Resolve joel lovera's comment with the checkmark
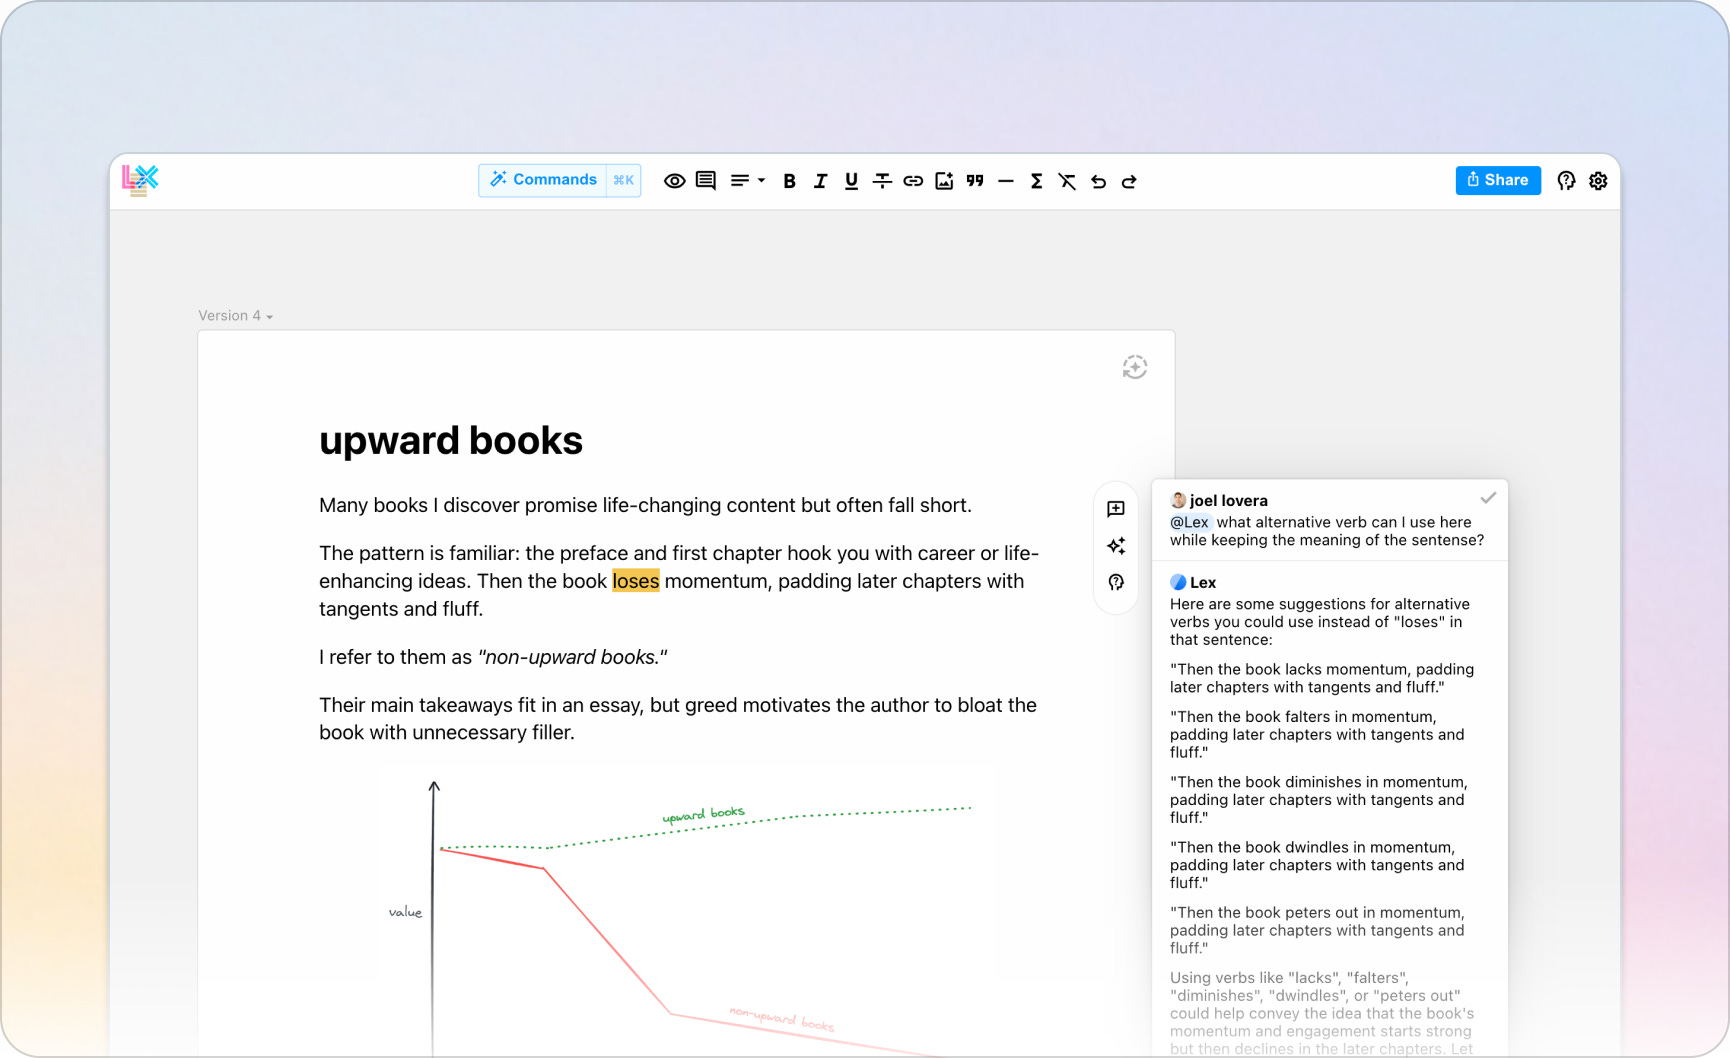 [1489, 496]
